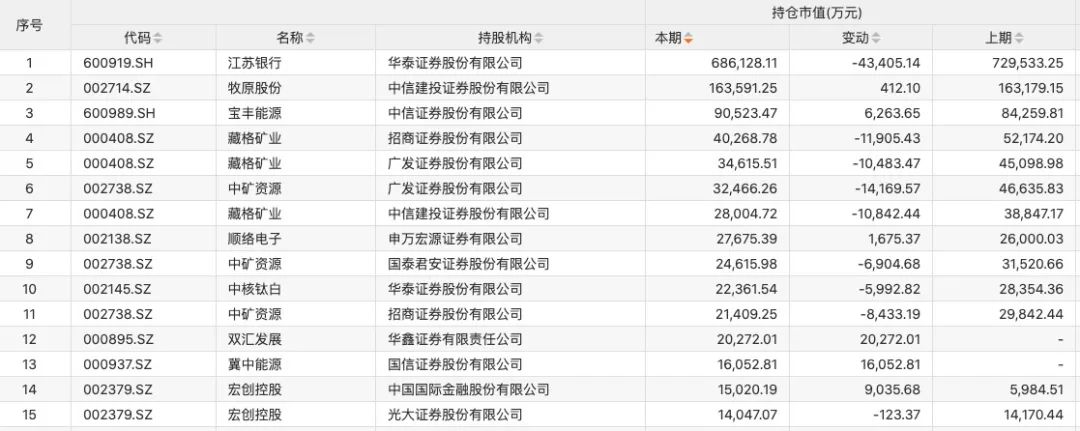This screenshot has width=1080, height=431.
Task: Click value 686,128.11
Action: point(744,63)
